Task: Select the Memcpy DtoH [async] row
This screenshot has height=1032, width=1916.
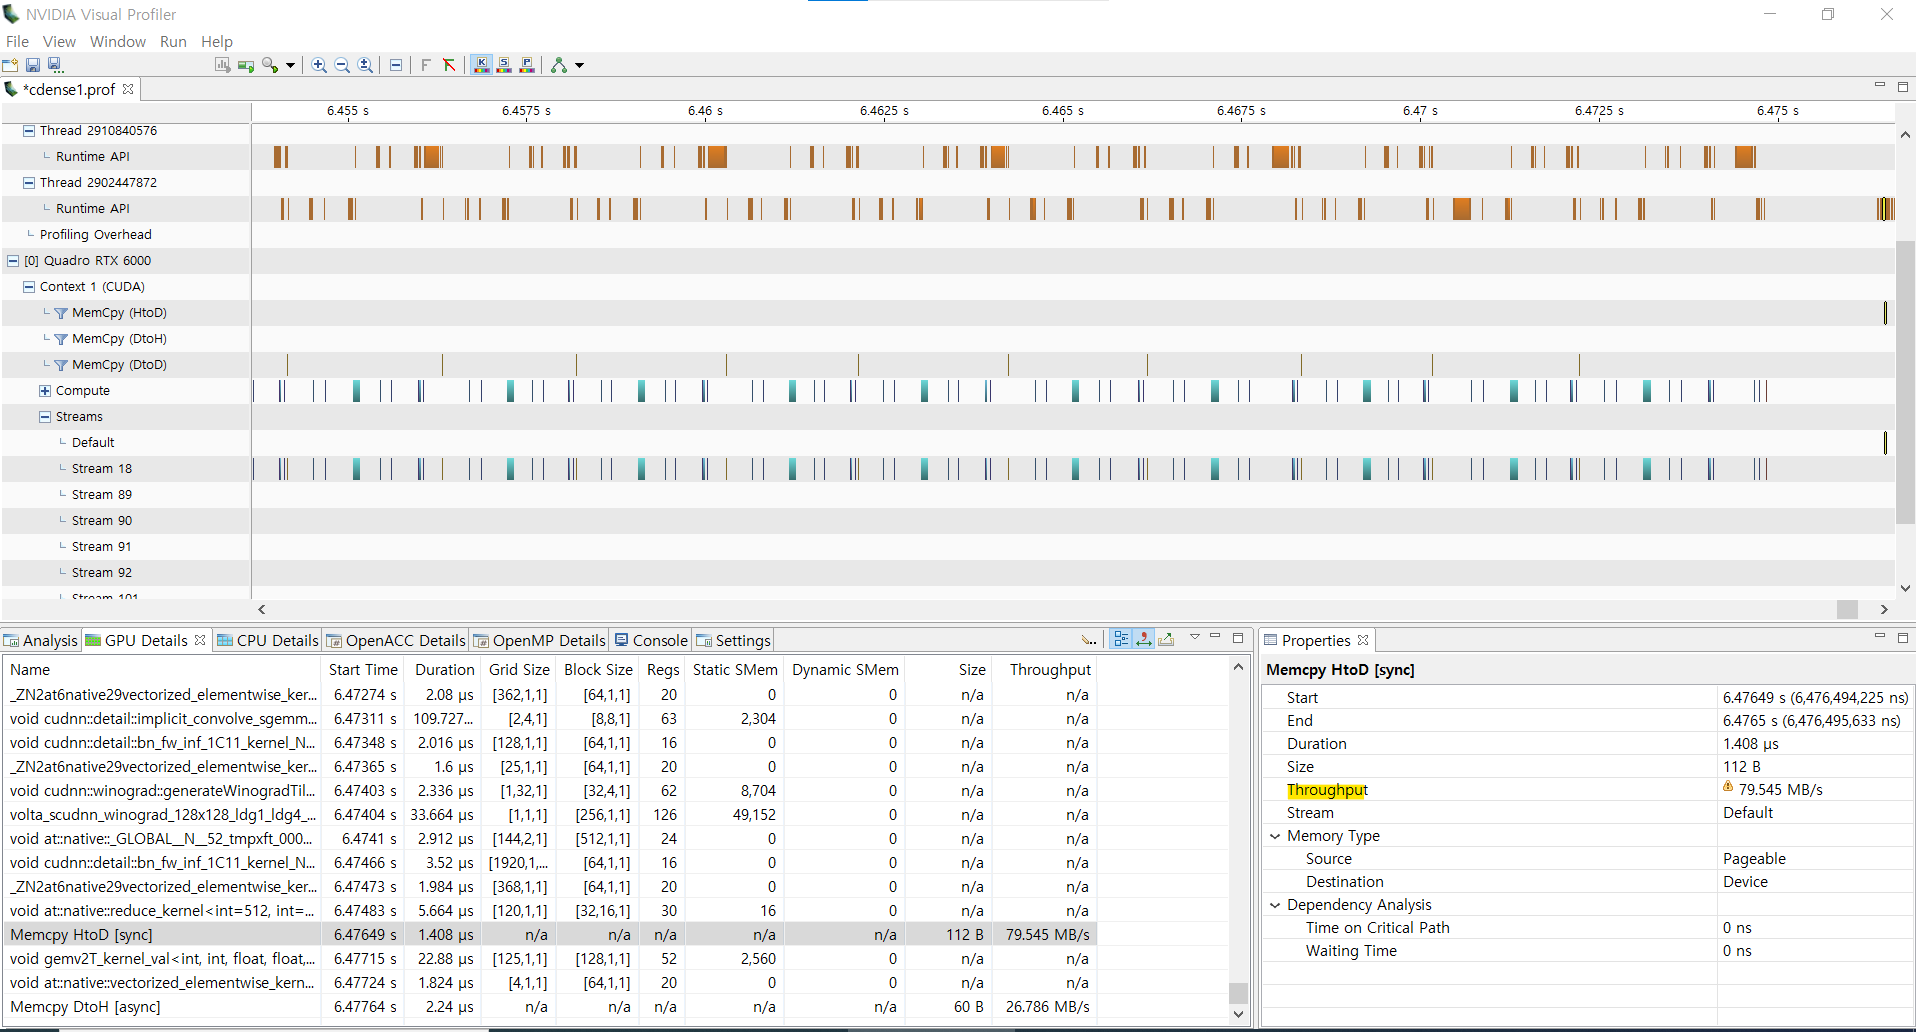Action: pos(85,1007)
